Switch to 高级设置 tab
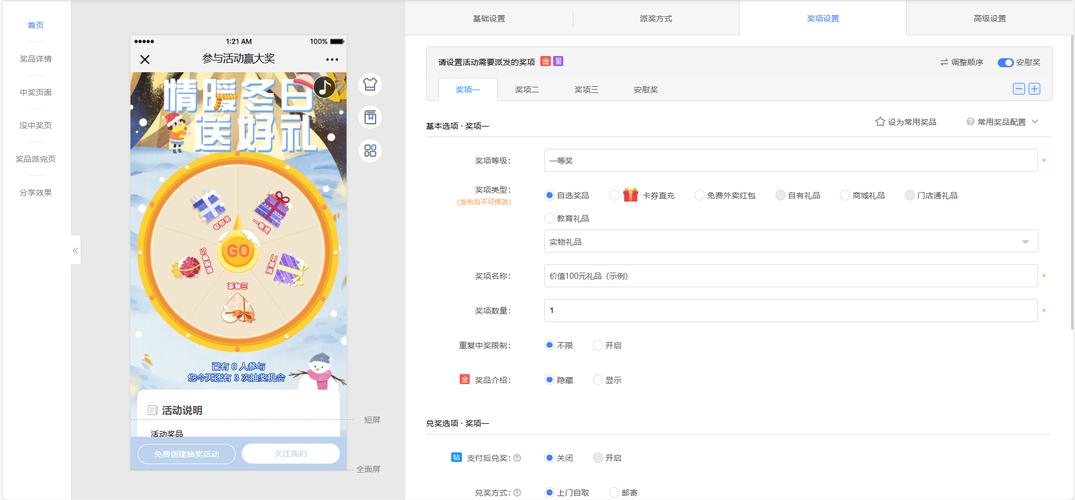 coord(990,19)
